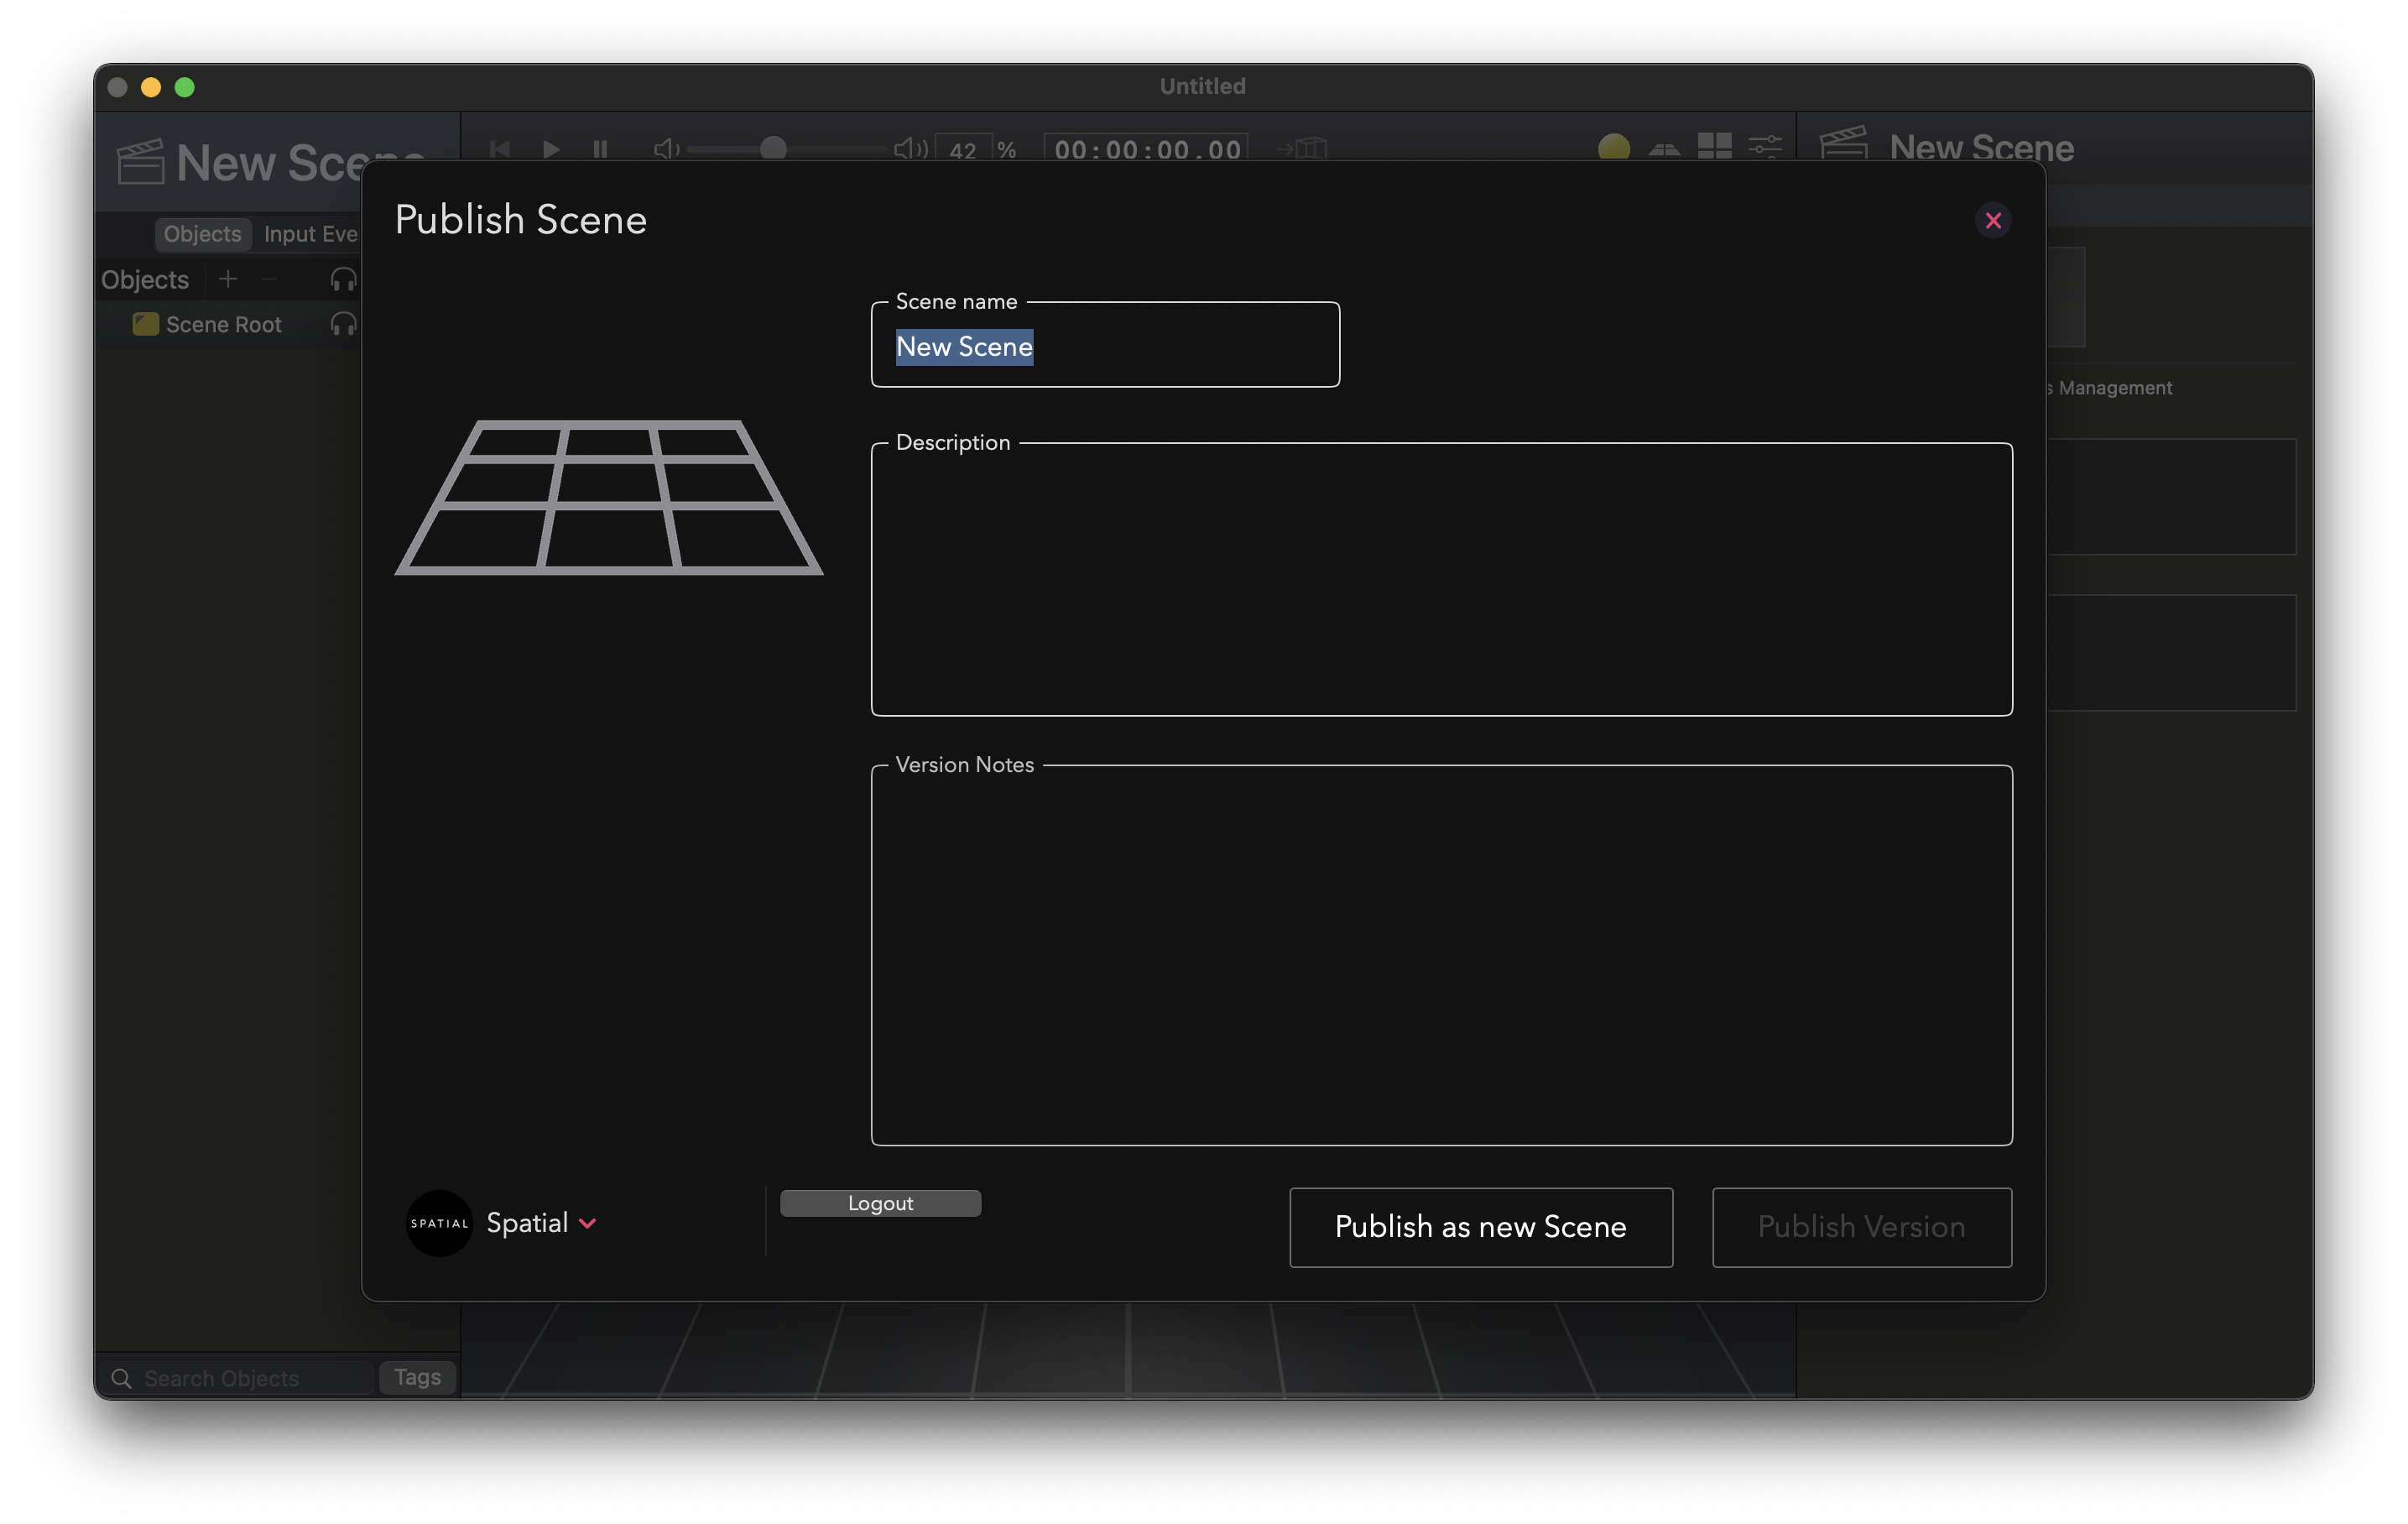Click the skip-to-start playback icon

tap(500, 149)
